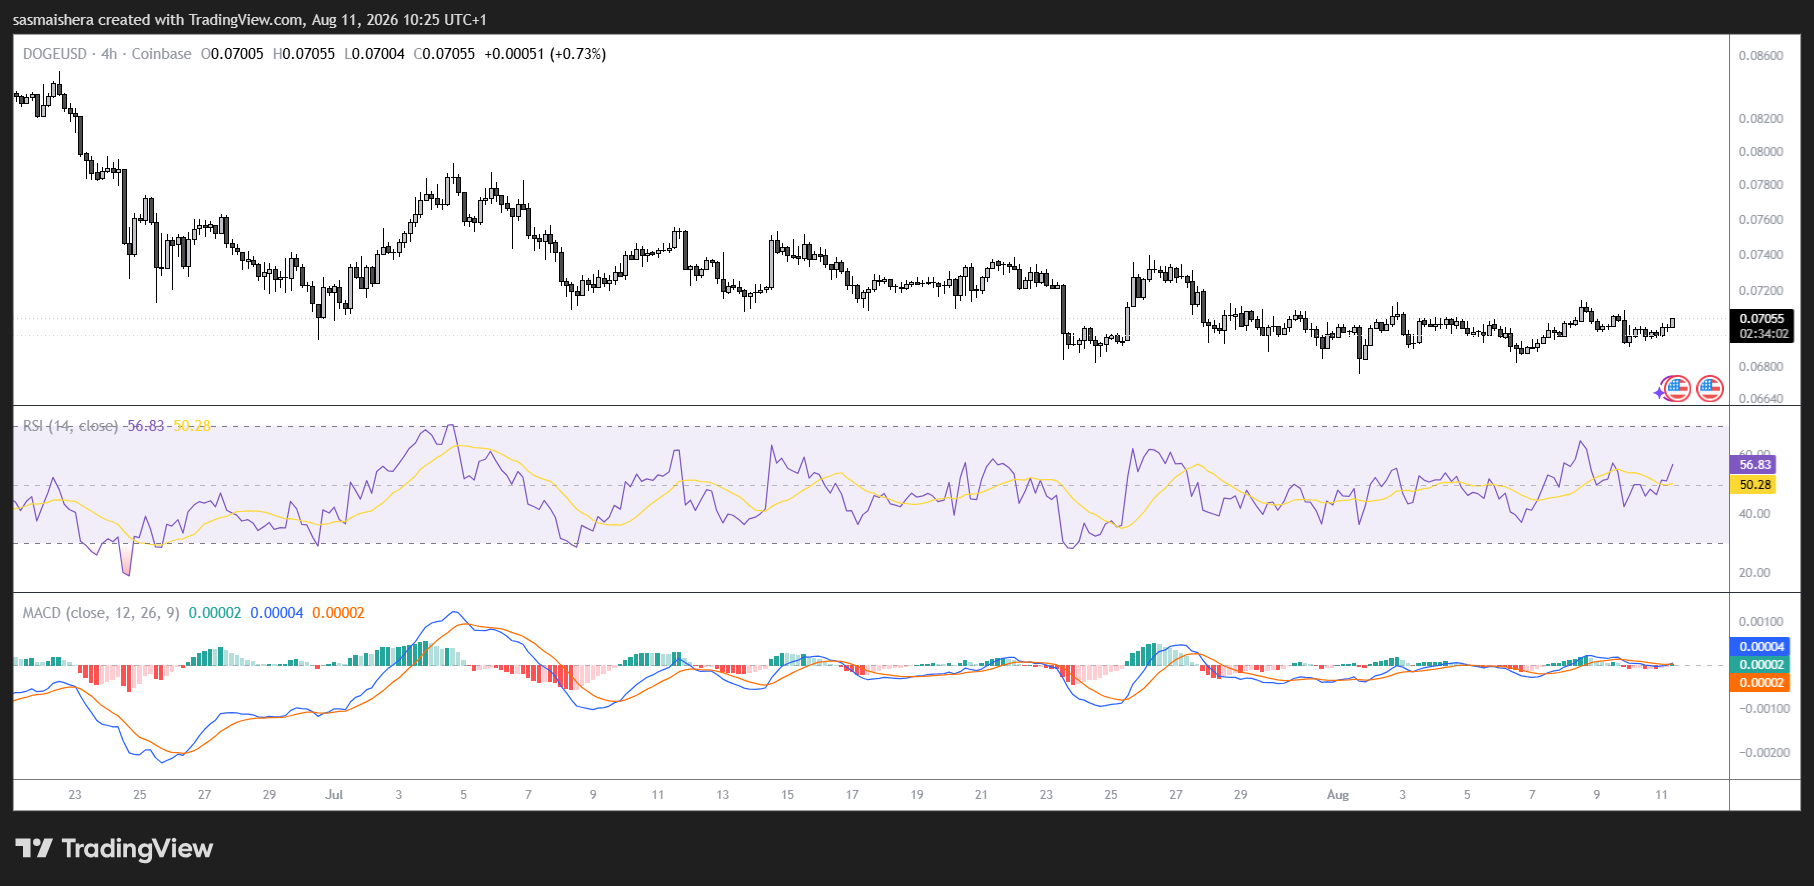The width and height of the screenshot is (1814, 886).
Task: Click the bar countdown timer 02:34:02
Action: [x=1762, y=334]
